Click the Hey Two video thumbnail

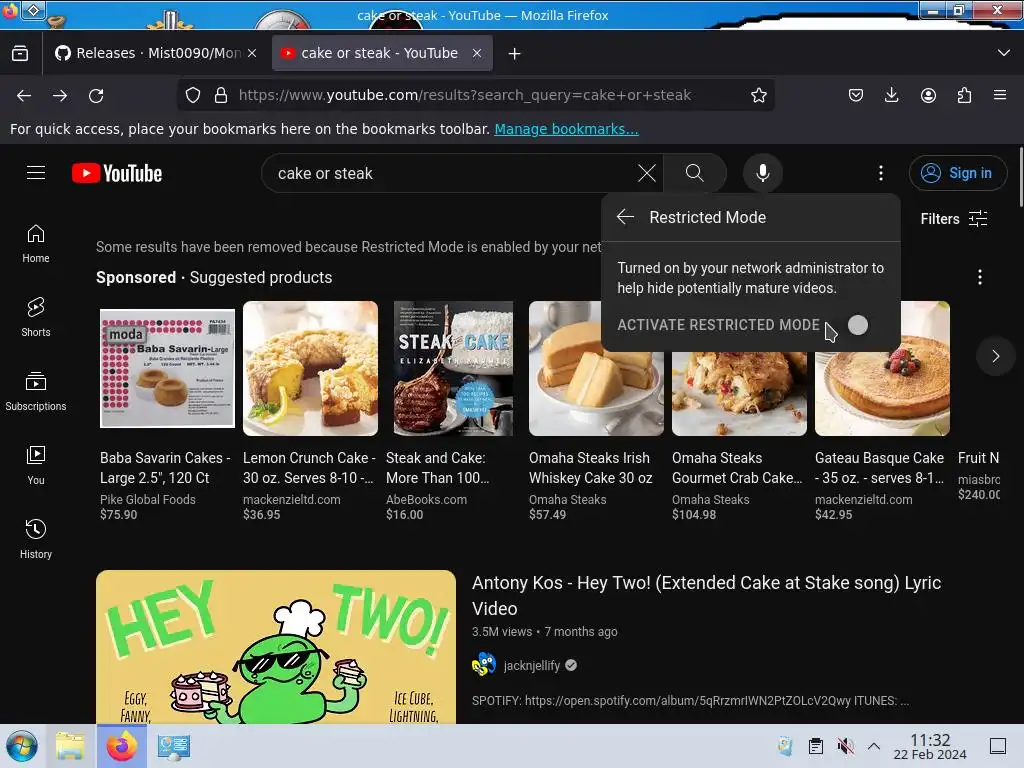pos(276,647)
